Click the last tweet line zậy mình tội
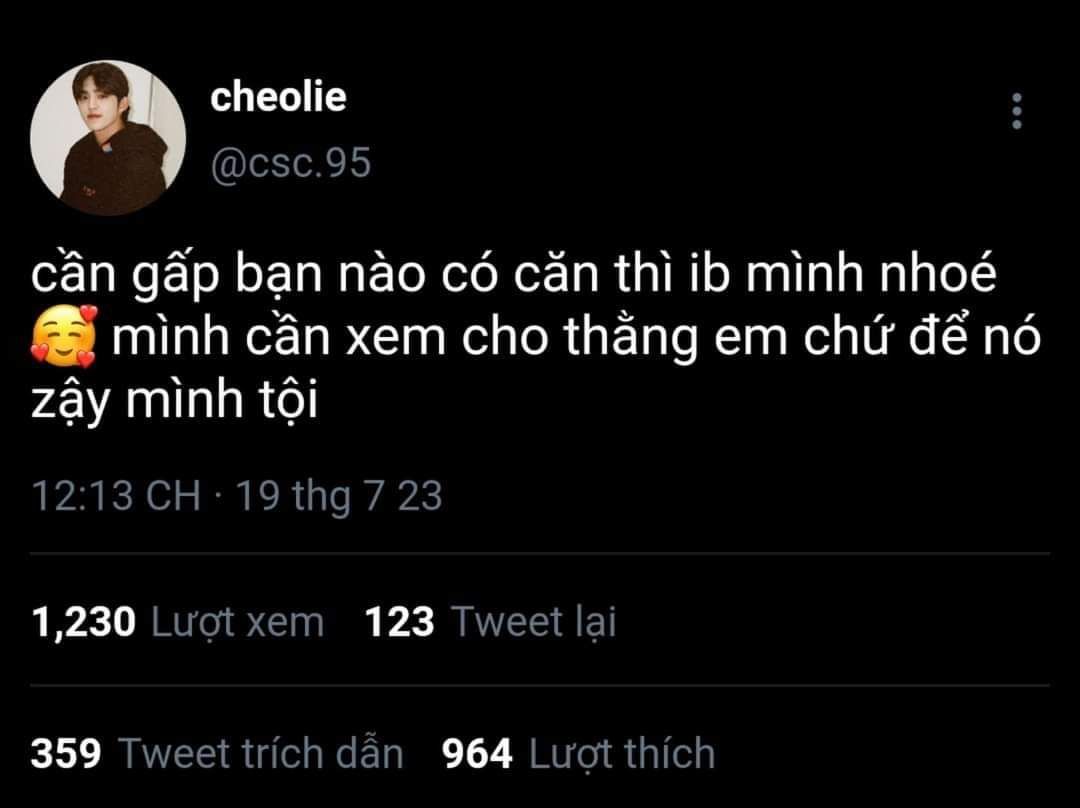This screenshot has width=1080, height=808. click(x=174, y=400)
